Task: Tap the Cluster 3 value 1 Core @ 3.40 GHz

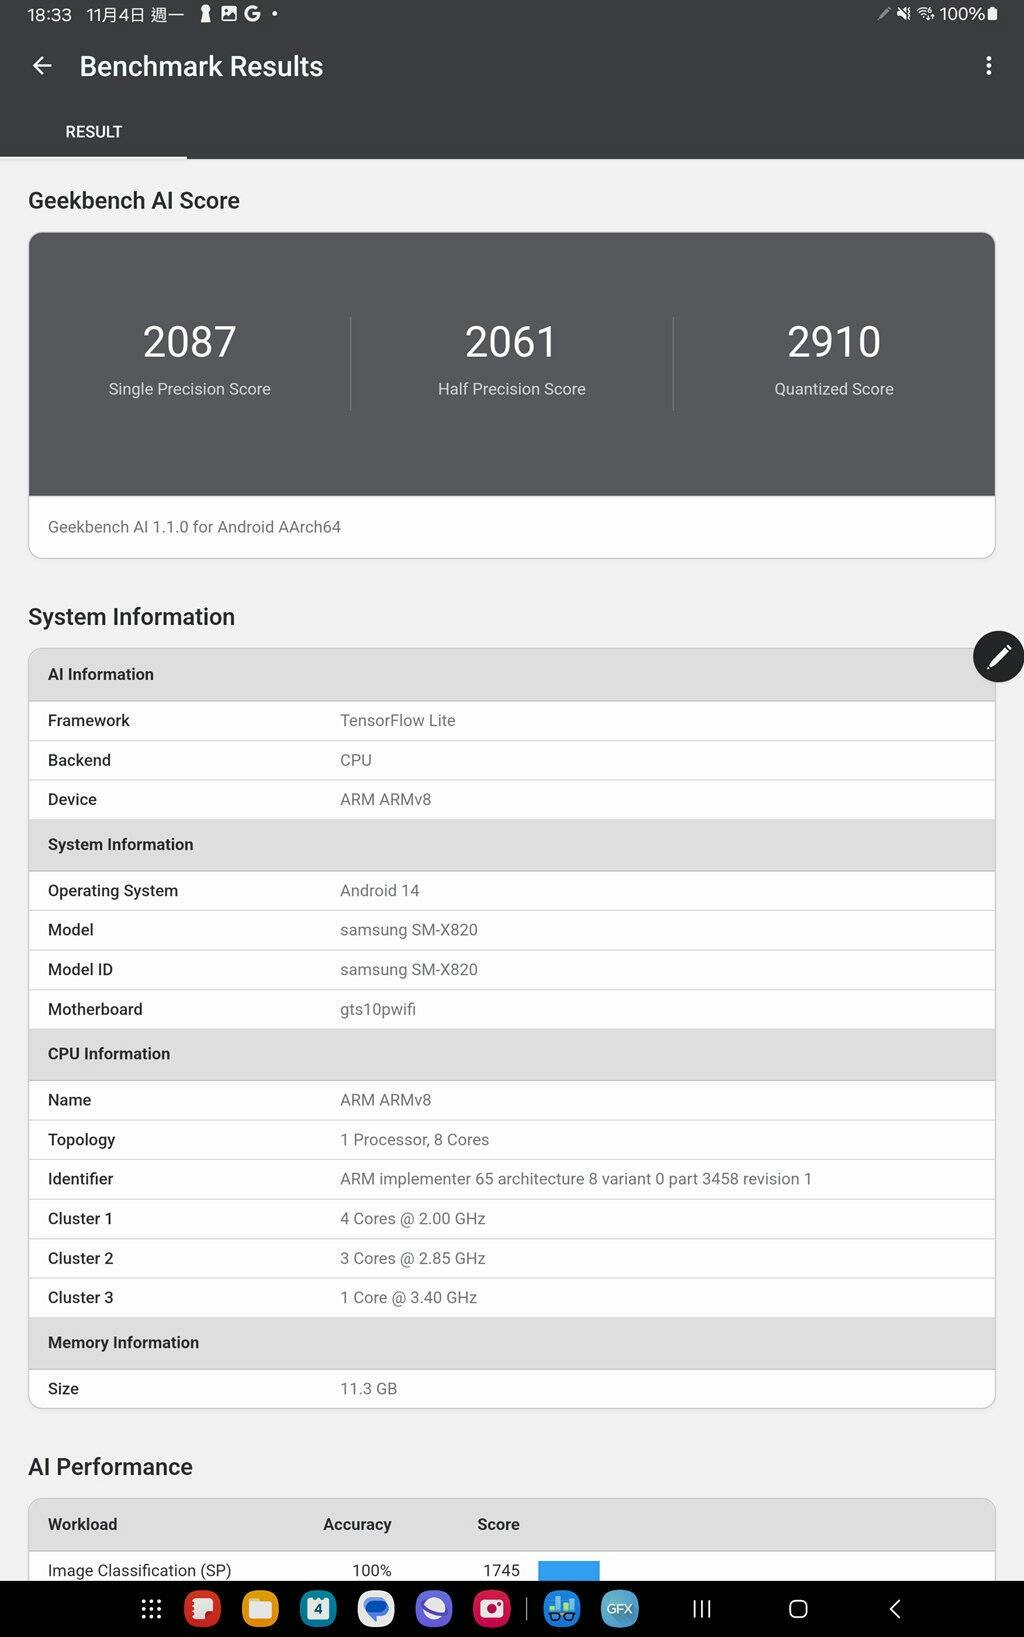Action: pos(409,1297)
